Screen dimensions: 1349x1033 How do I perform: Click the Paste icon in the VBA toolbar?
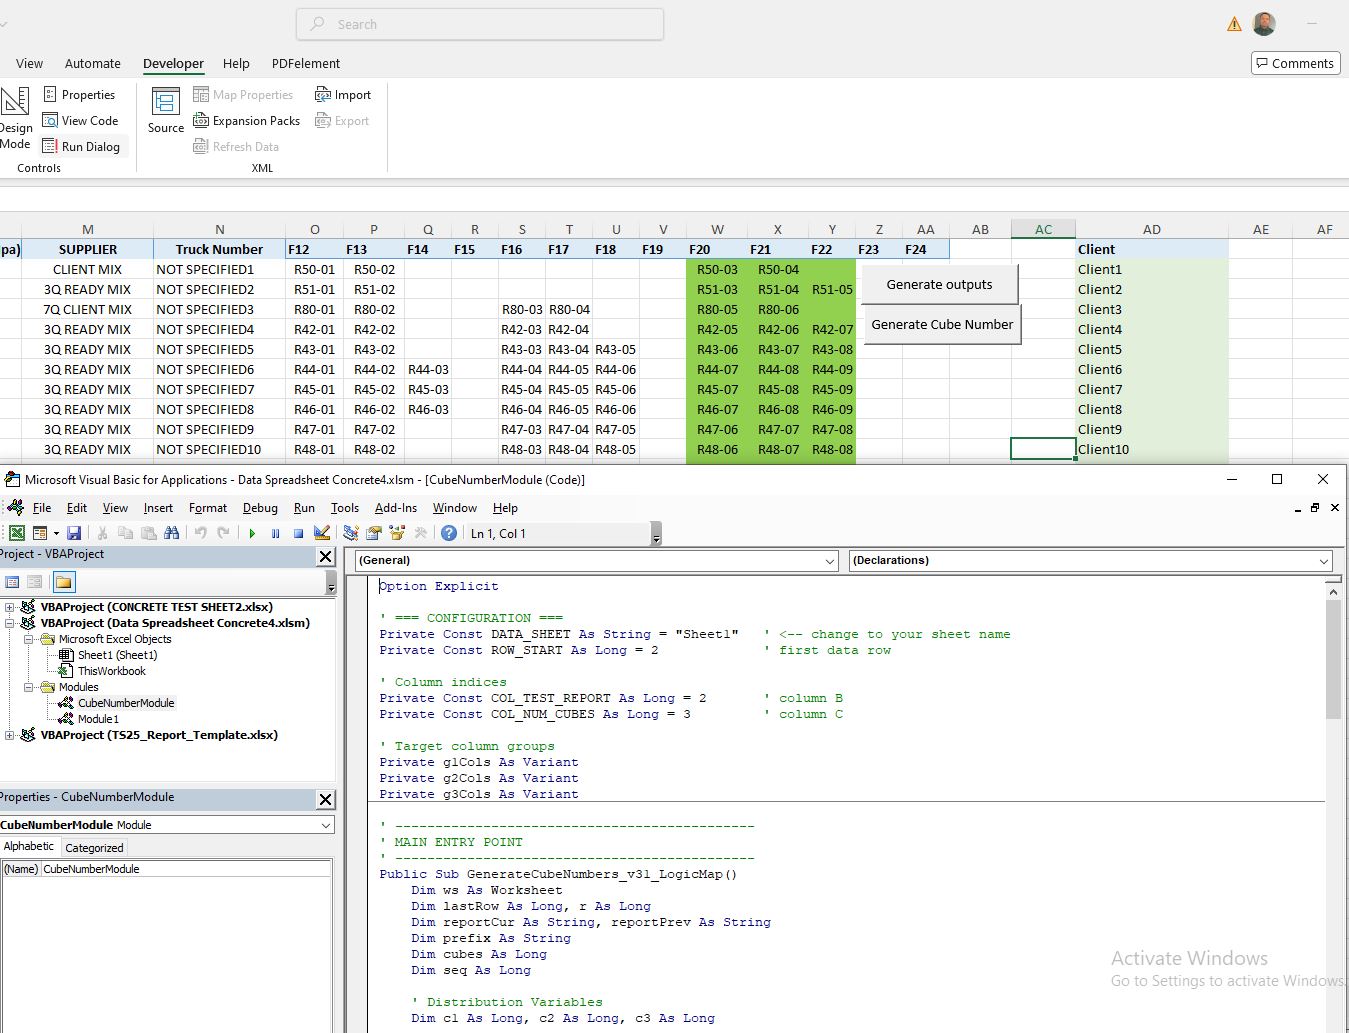pyautogui.click(x=149, y=533)
